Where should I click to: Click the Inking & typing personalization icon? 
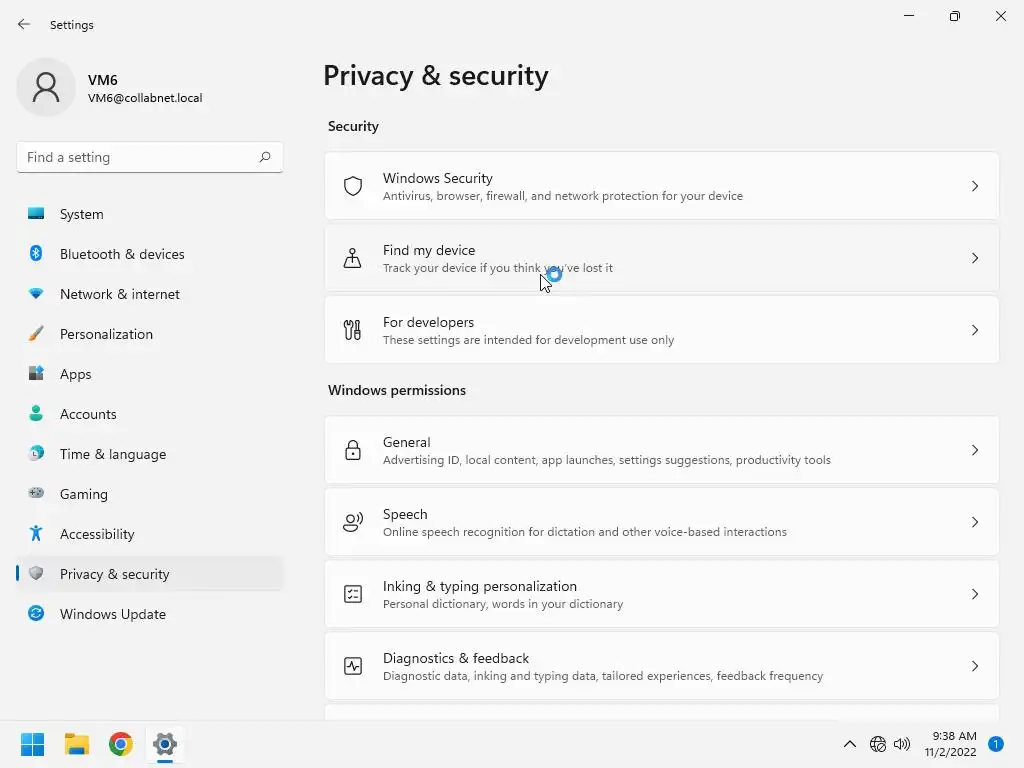pos(353,594)
